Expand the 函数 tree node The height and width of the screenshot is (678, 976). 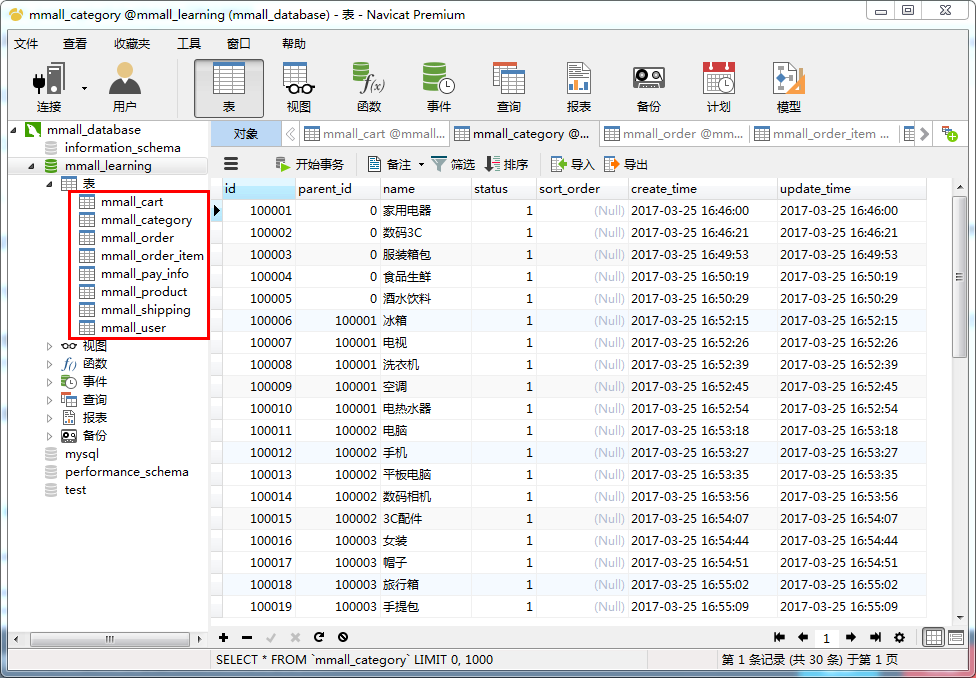tap(50, 364)
